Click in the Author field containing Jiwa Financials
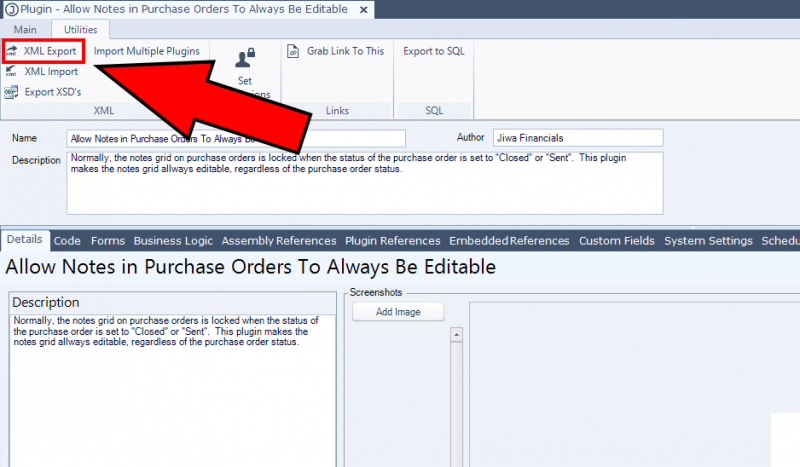The image size is (800, 467). click(578, 138)
